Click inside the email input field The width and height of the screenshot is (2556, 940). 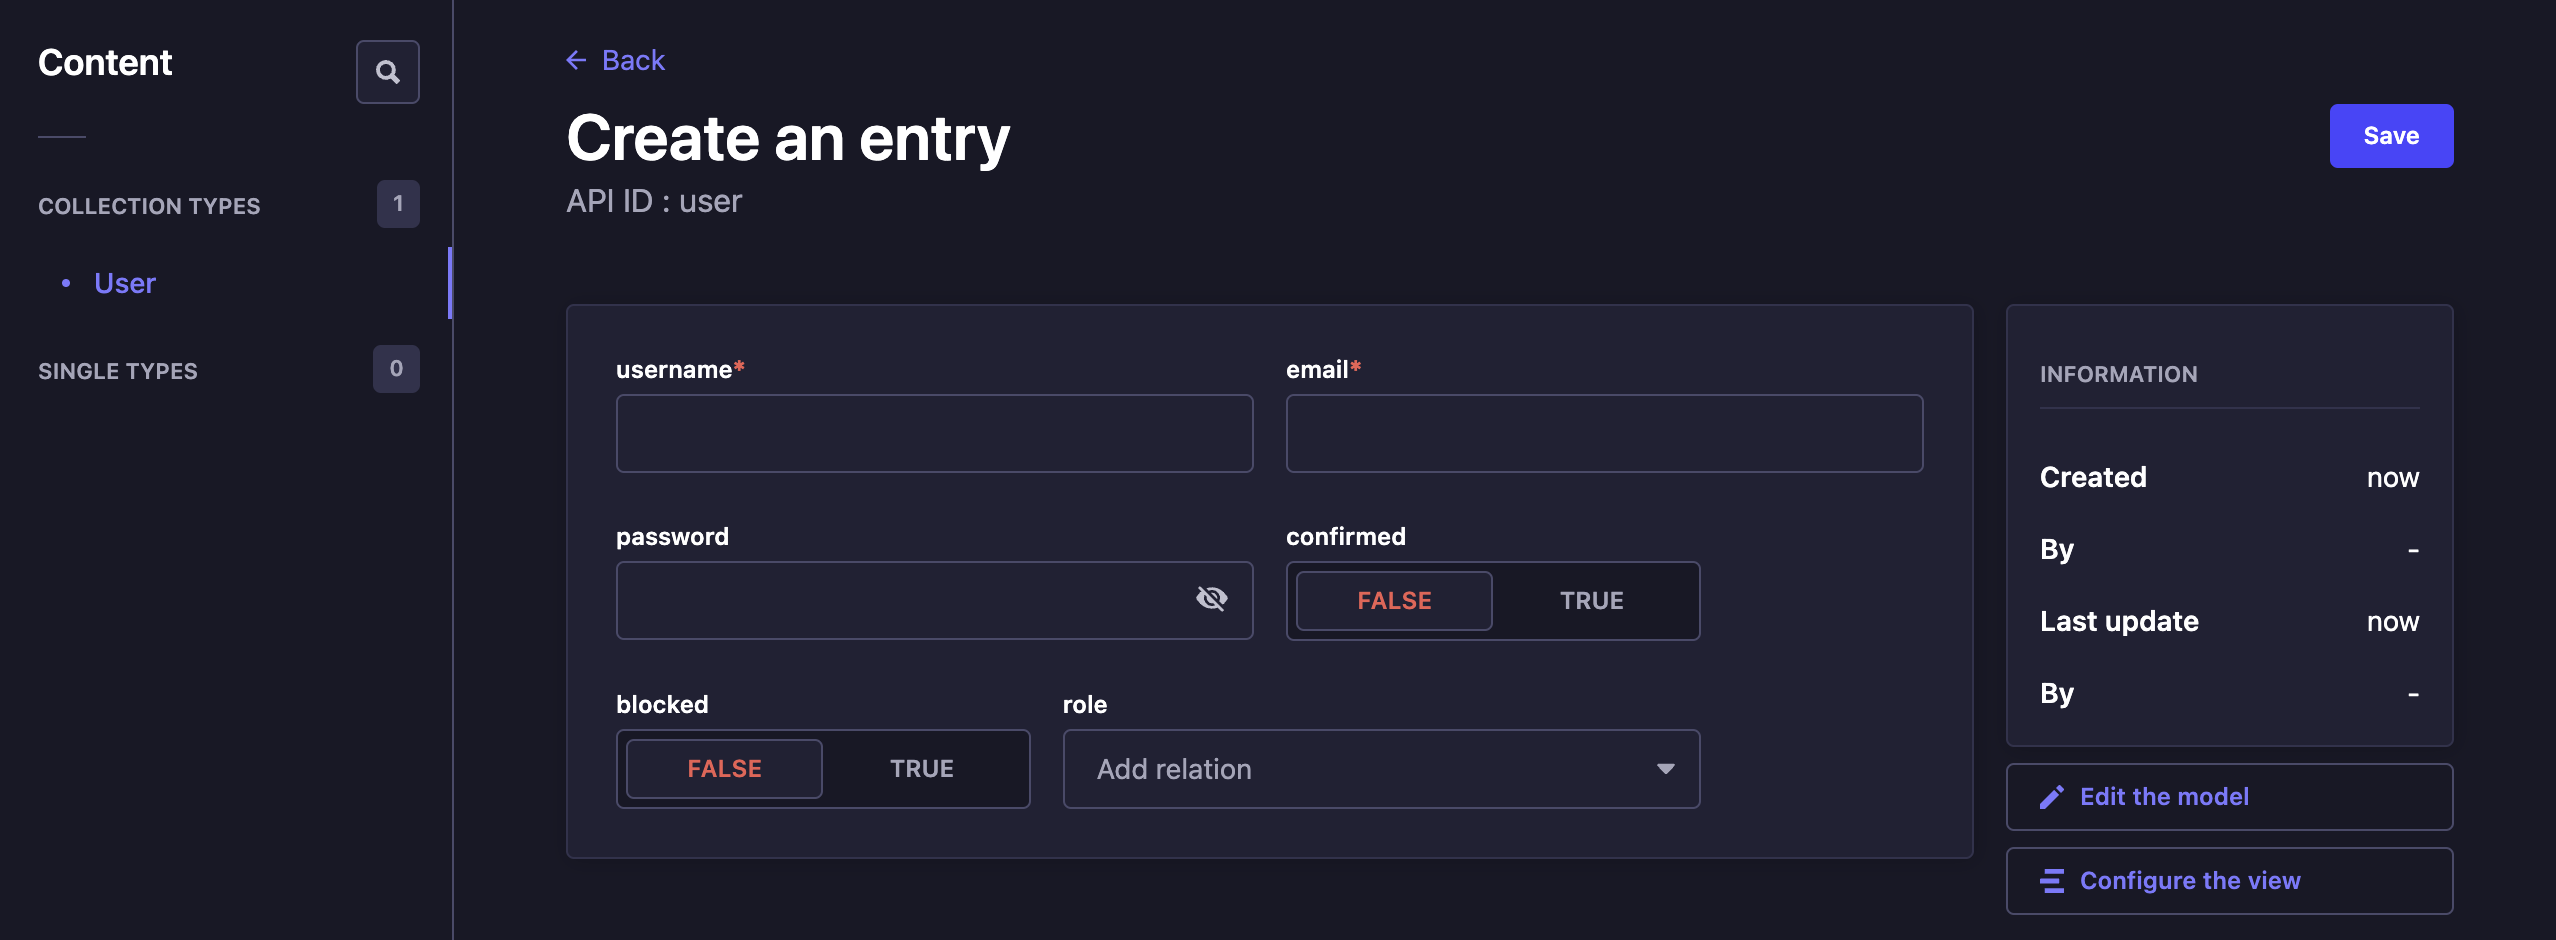[x=1603, y=433]
